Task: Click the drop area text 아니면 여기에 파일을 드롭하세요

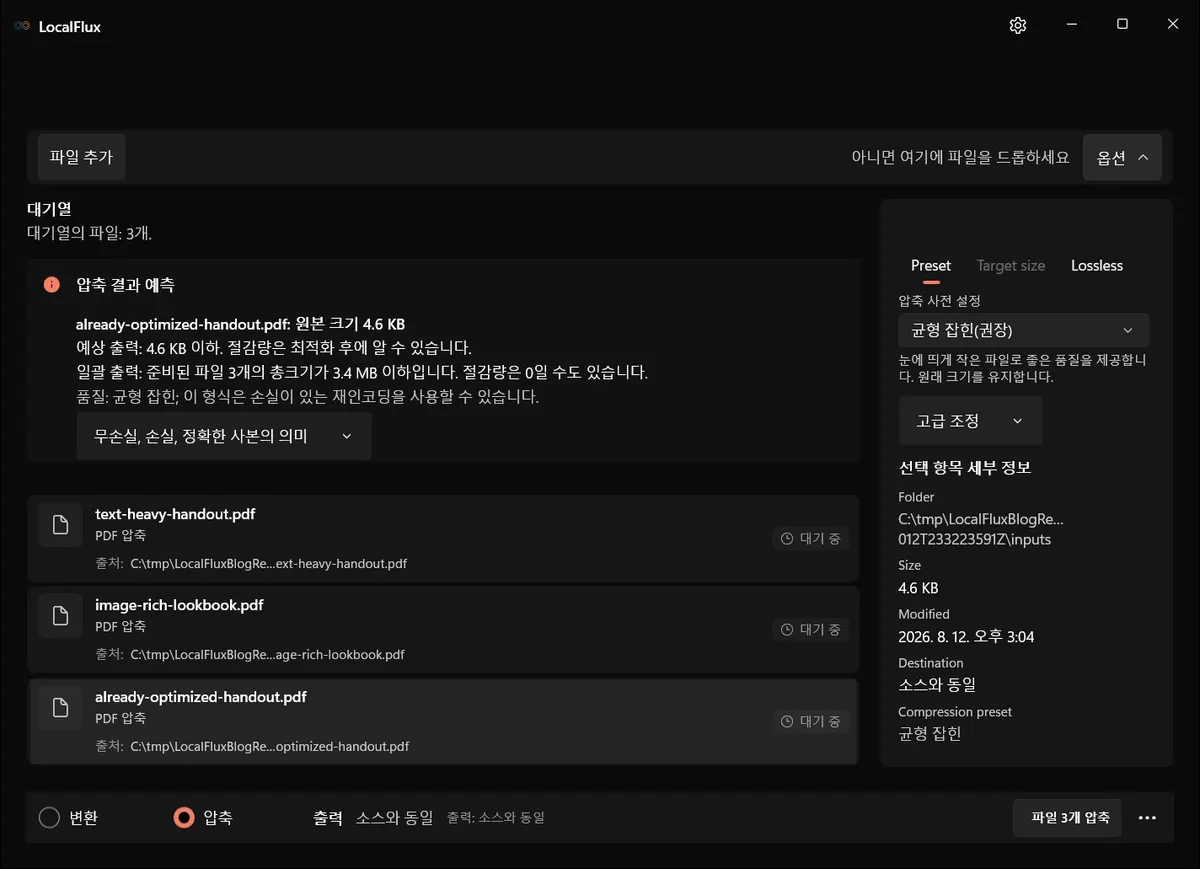Action: pos(960,157)
